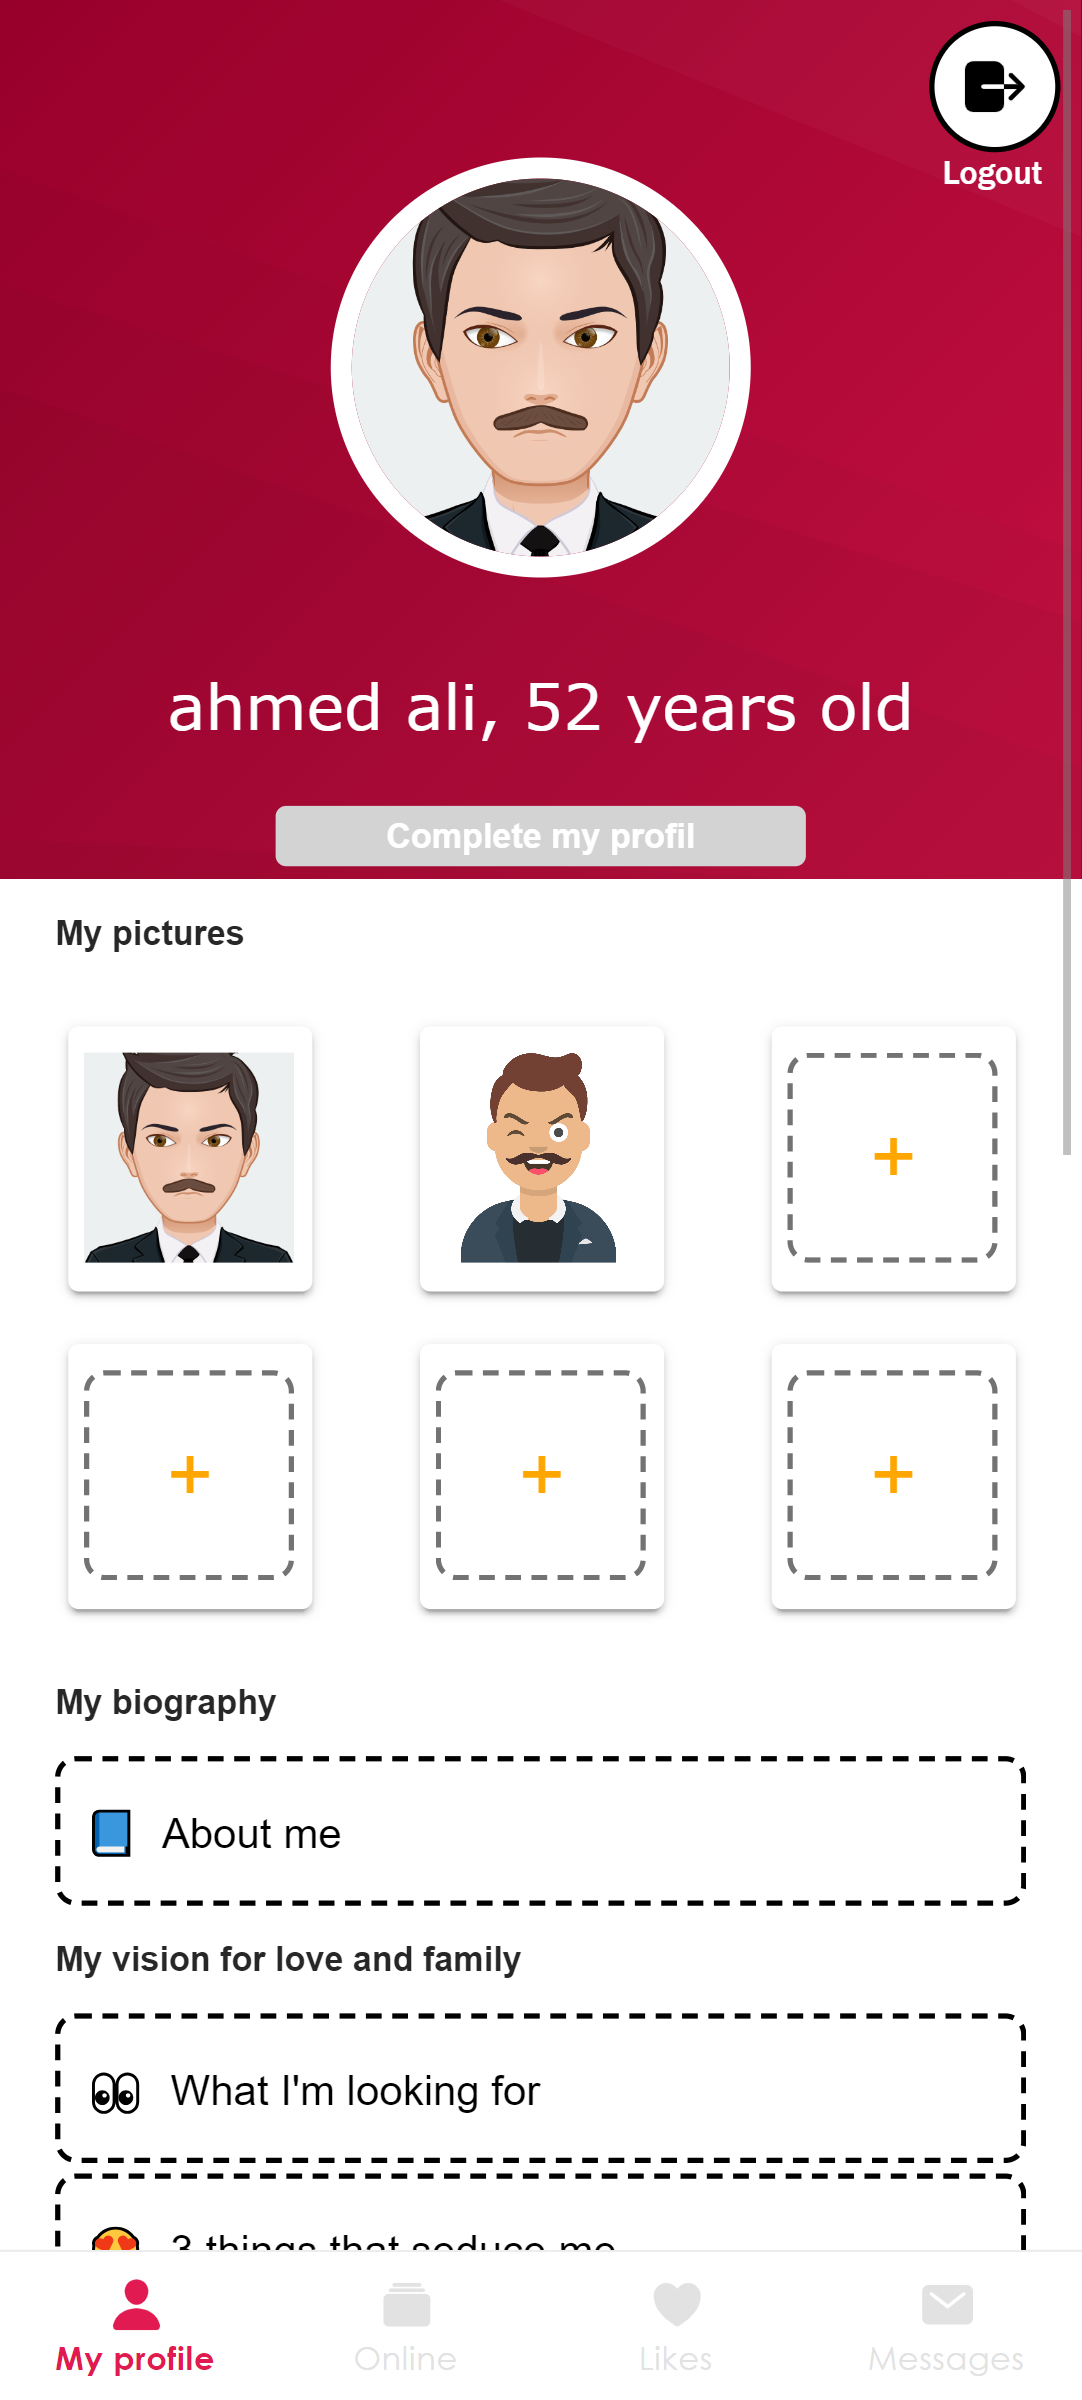Add a picture in the fifth slot
The width and height of the screenshot is (1082, 2400).
pos(541,1475)
